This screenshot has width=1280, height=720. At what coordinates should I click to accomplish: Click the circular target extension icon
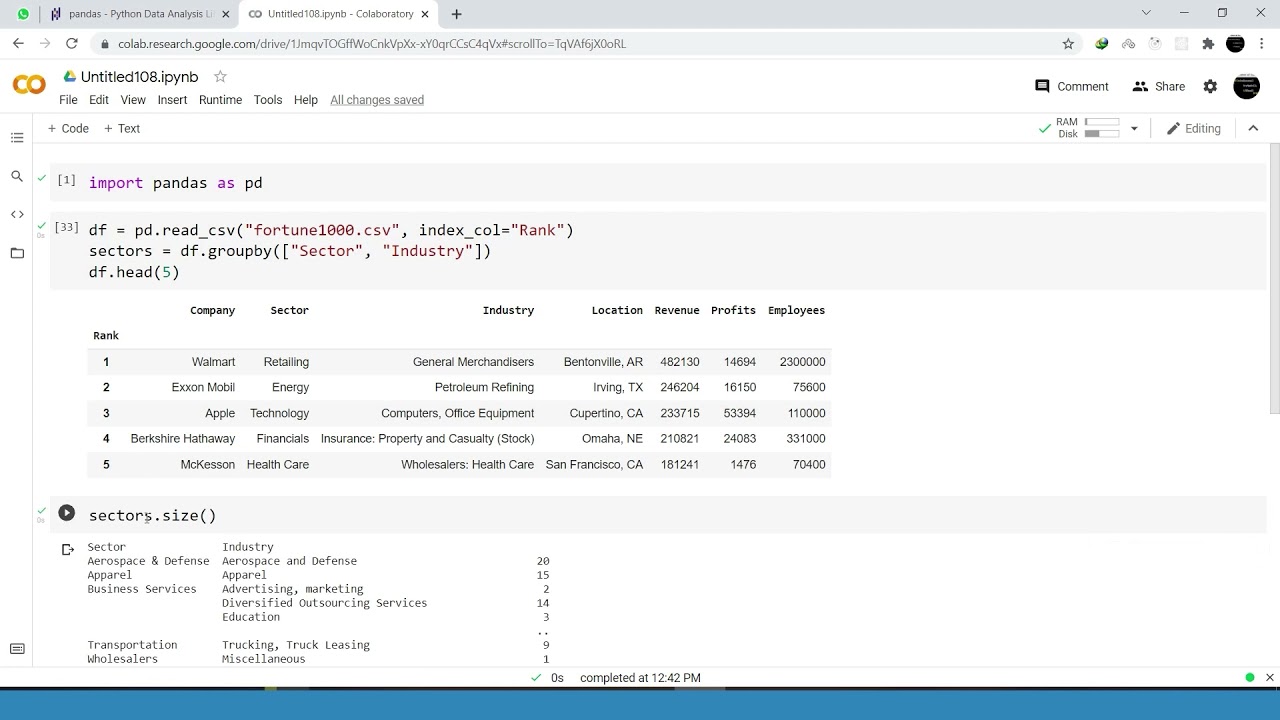click(x=1155, y=44)
